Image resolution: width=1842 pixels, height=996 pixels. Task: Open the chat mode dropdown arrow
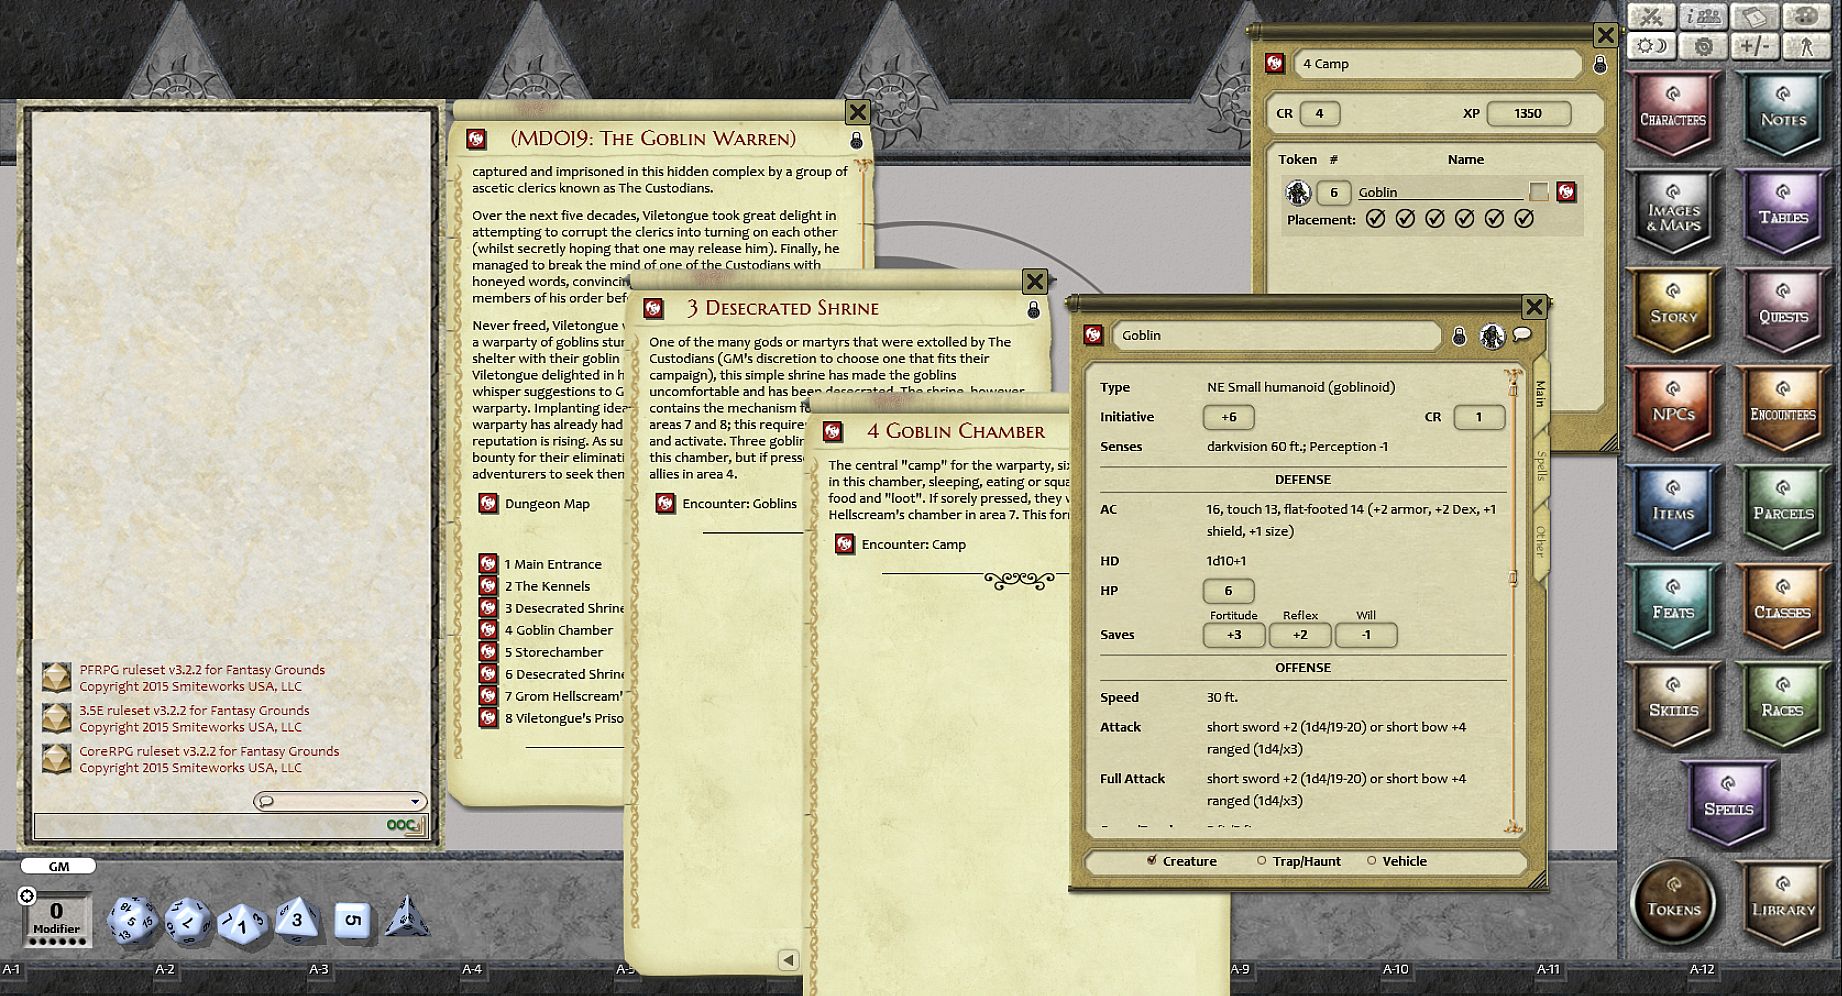pyautogui.click(x=415, y=801)
